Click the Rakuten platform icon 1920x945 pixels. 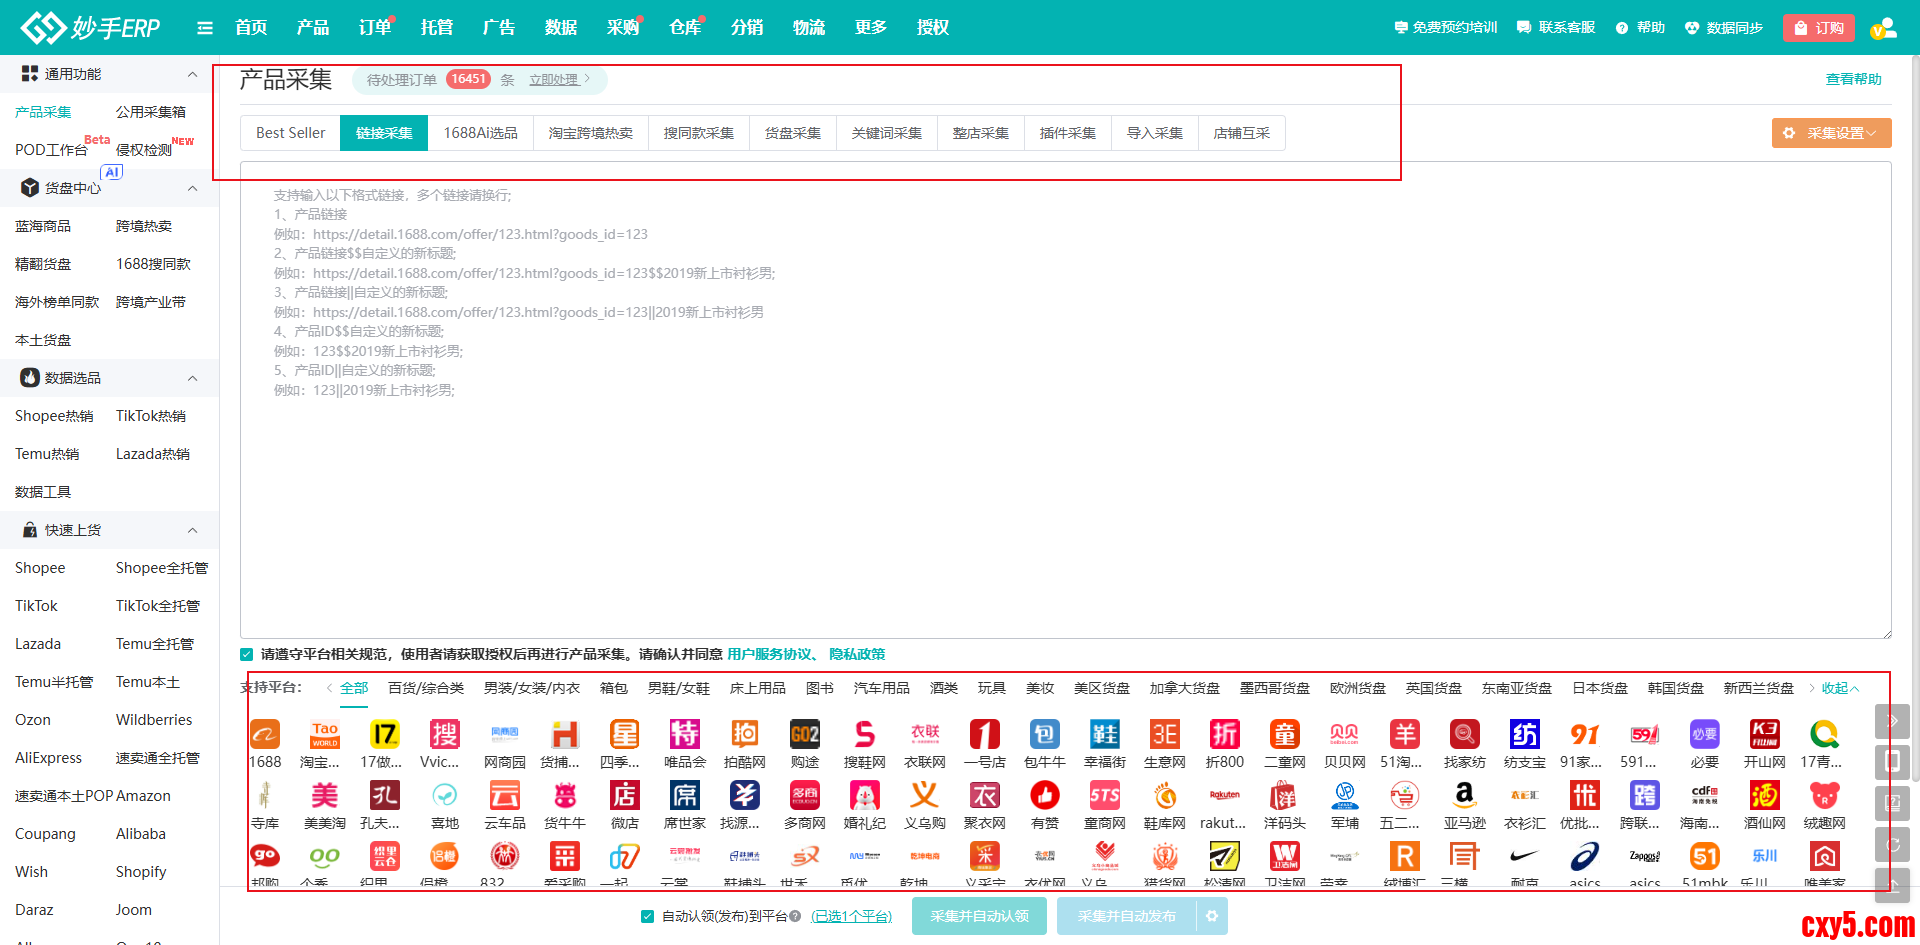(x=1224, y=796)
